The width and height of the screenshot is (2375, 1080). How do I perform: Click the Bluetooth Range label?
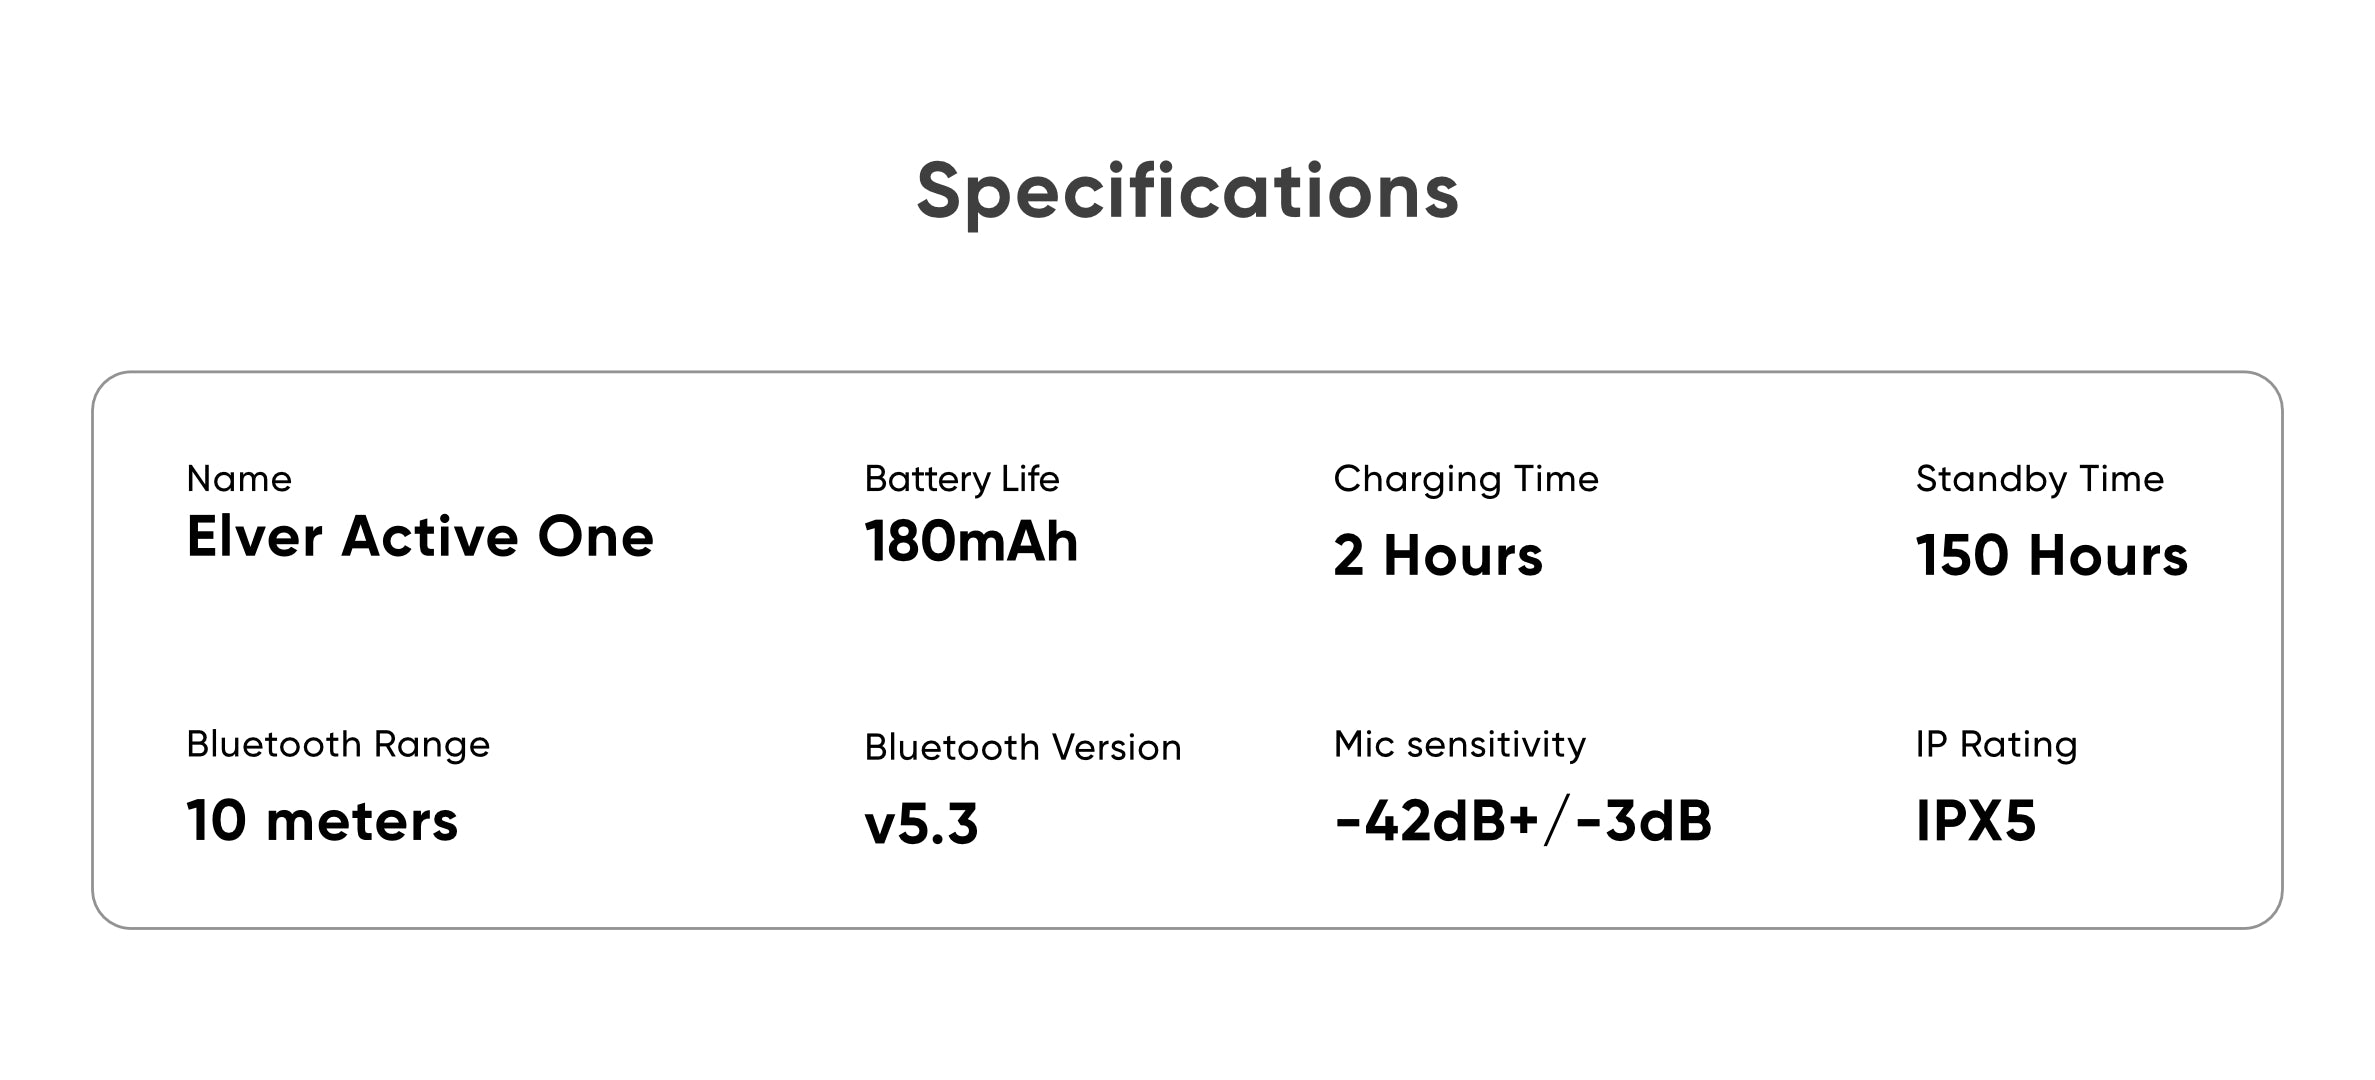pos(338,745)
